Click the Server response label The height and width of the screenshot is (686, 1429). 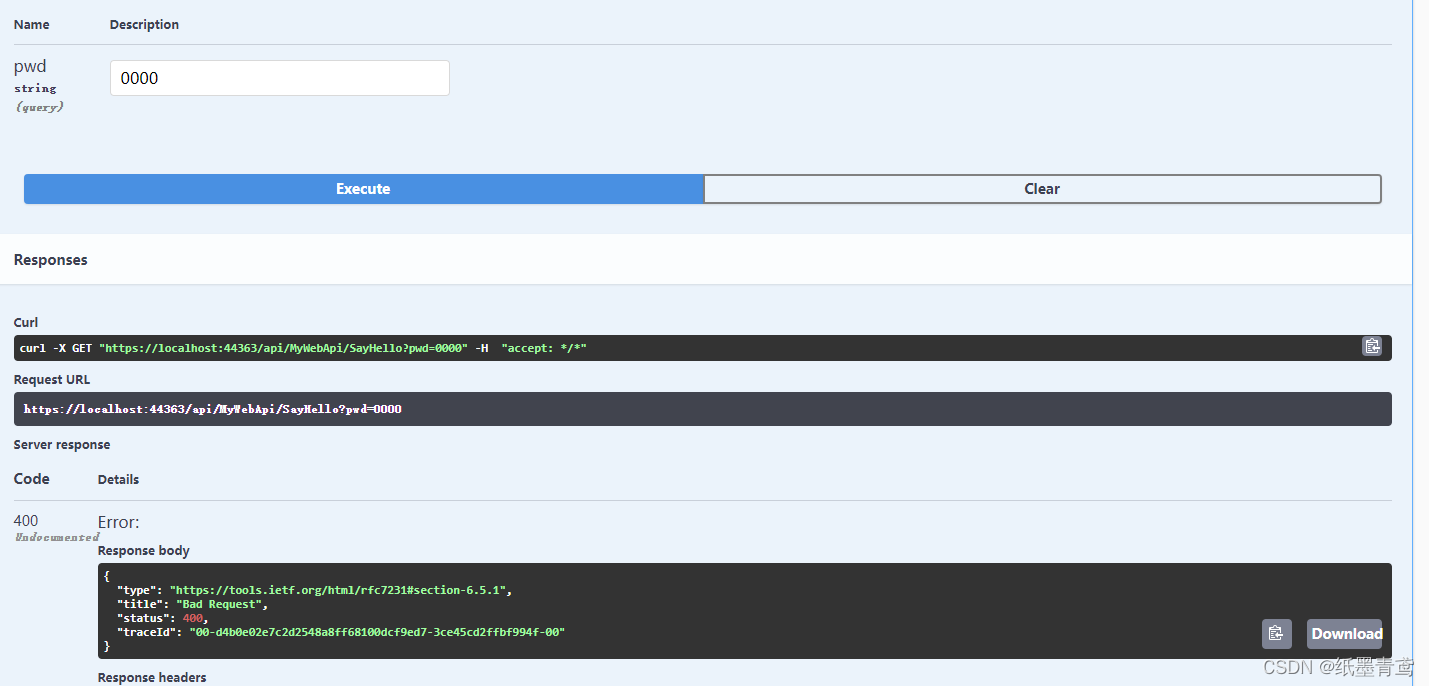62,445
